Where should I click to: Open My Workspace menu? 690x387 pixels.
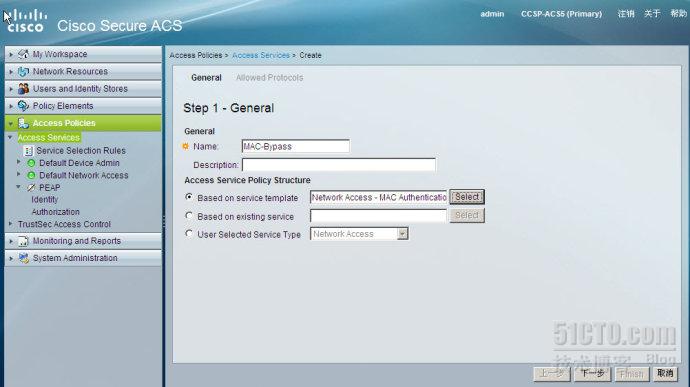[83, 54]
